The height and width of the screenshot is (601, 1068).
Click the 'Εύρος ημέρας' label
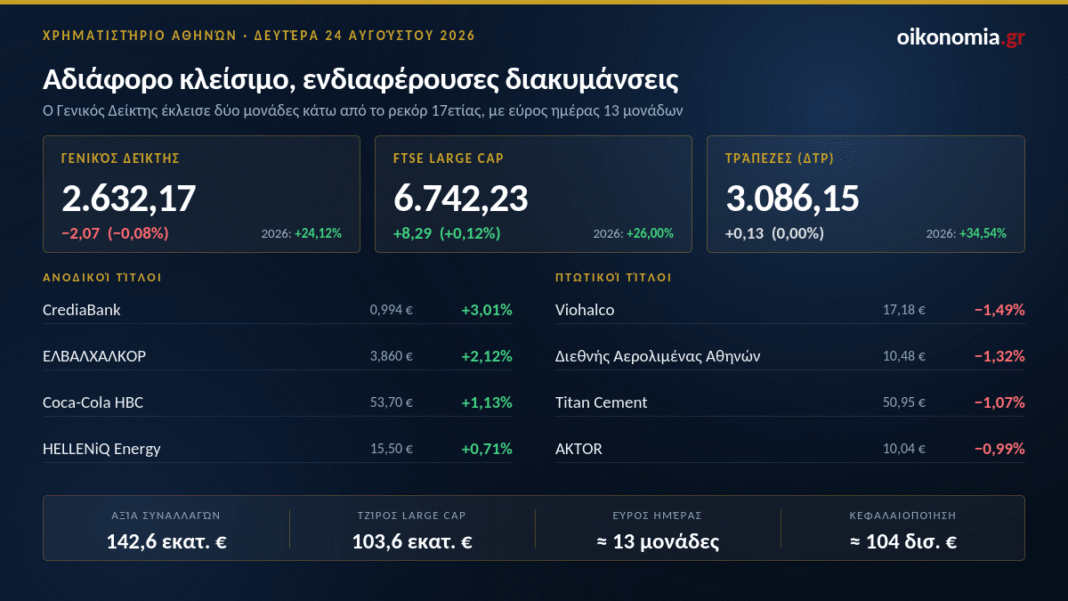pos(657,516)
